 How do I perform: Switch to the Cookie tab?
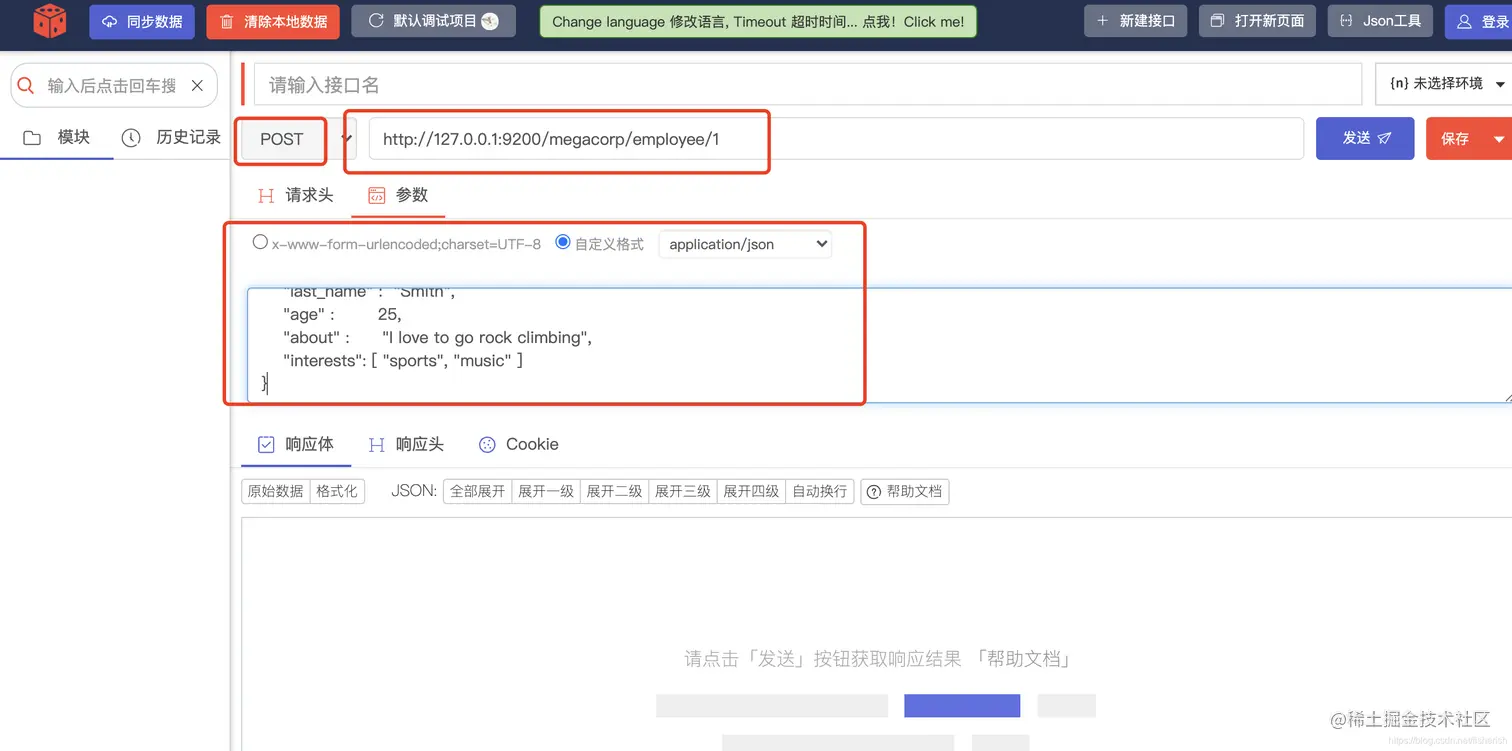[x=519, y=445]
